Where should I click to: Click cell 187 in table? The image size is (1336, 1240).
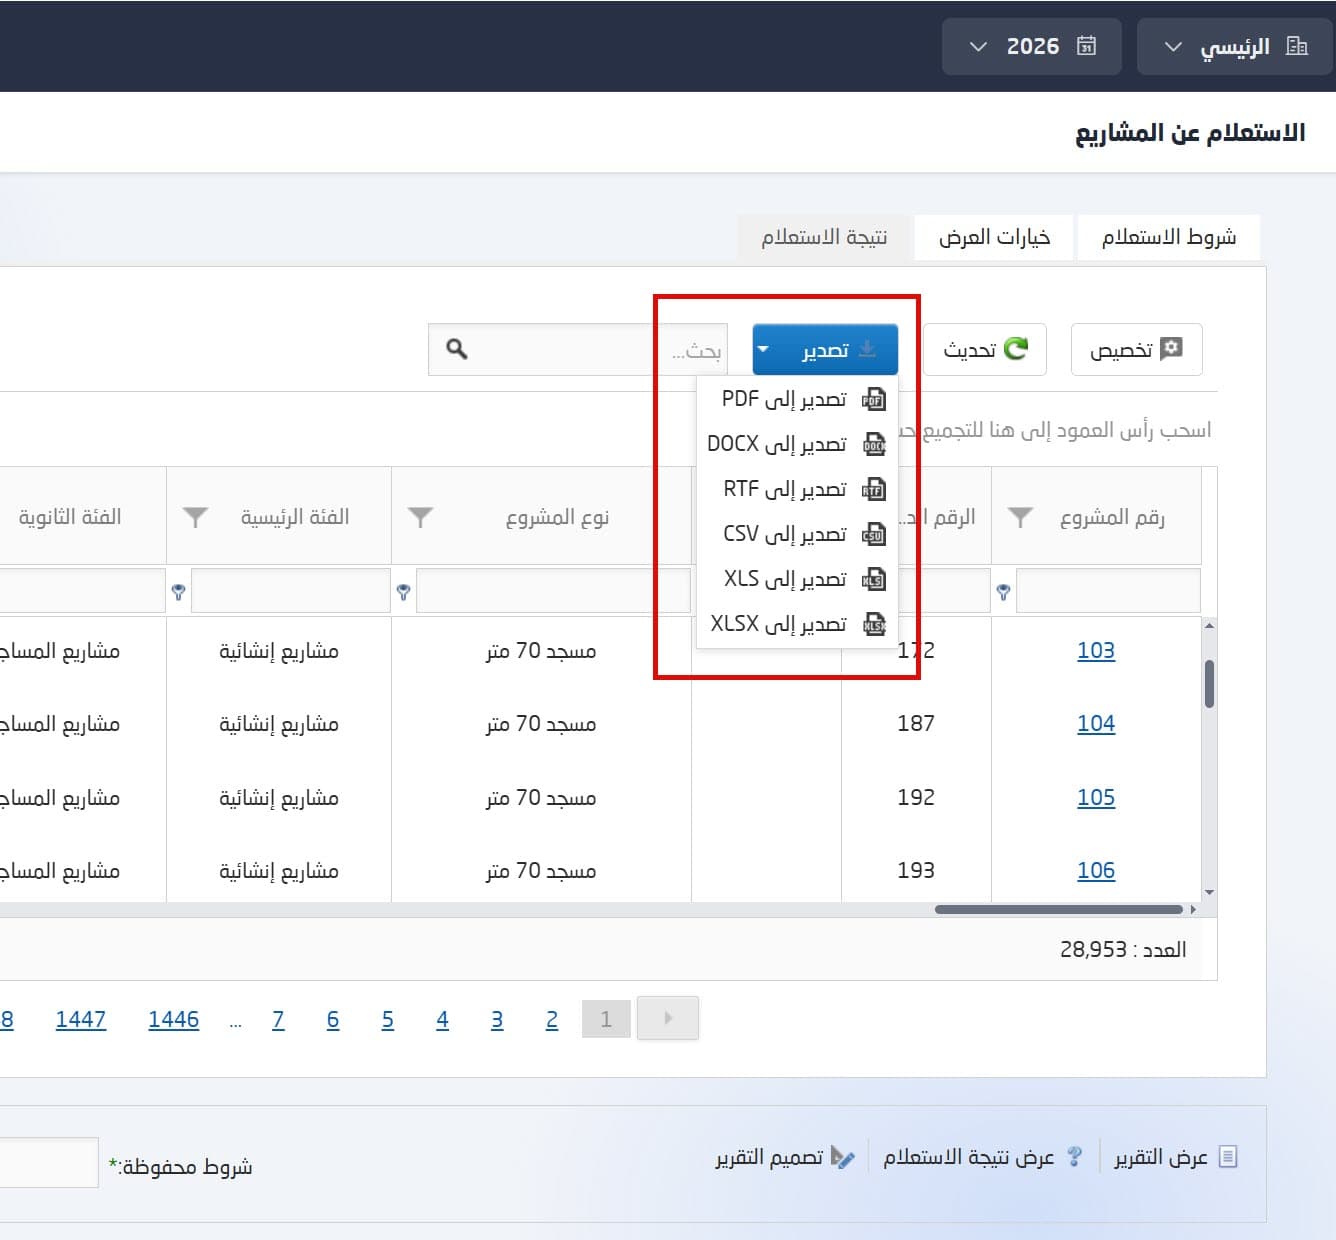[916, 723]
